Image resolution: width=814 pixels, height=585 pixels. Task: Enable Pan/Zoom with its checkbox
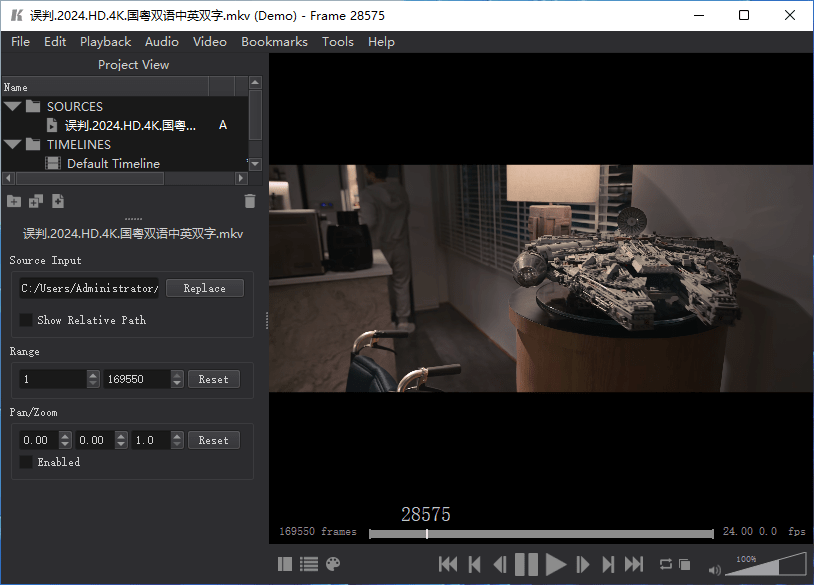point(25,462)
